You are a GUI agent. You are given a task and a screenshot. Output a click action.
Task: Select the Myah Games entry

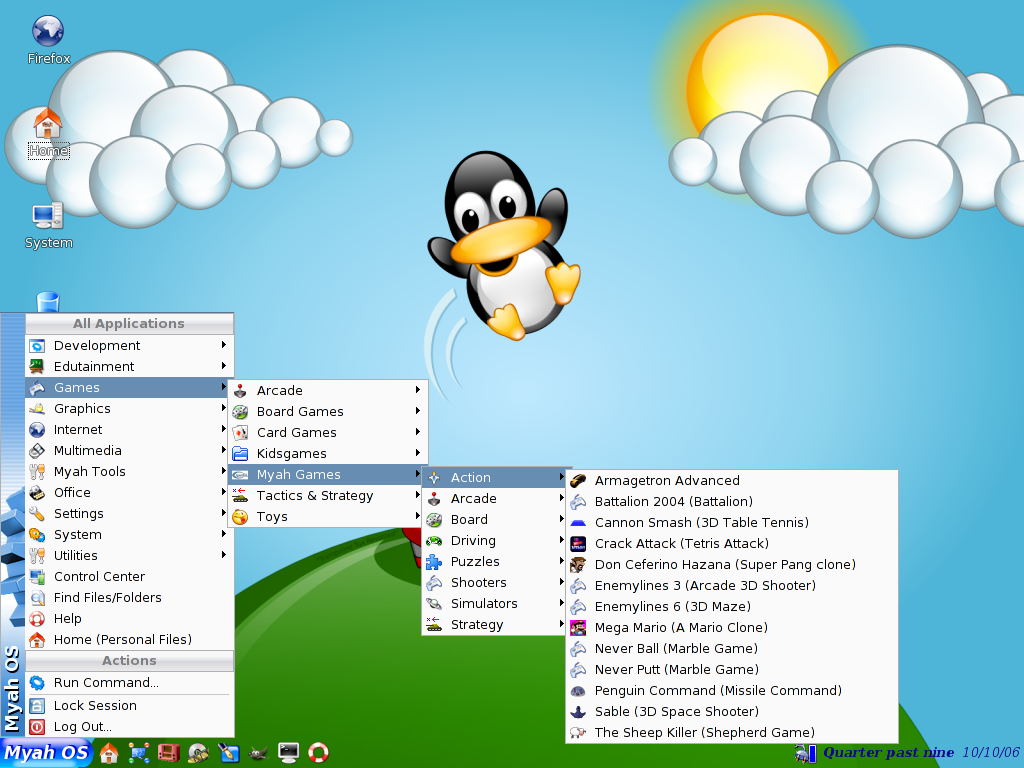click(x=327, y=475)
